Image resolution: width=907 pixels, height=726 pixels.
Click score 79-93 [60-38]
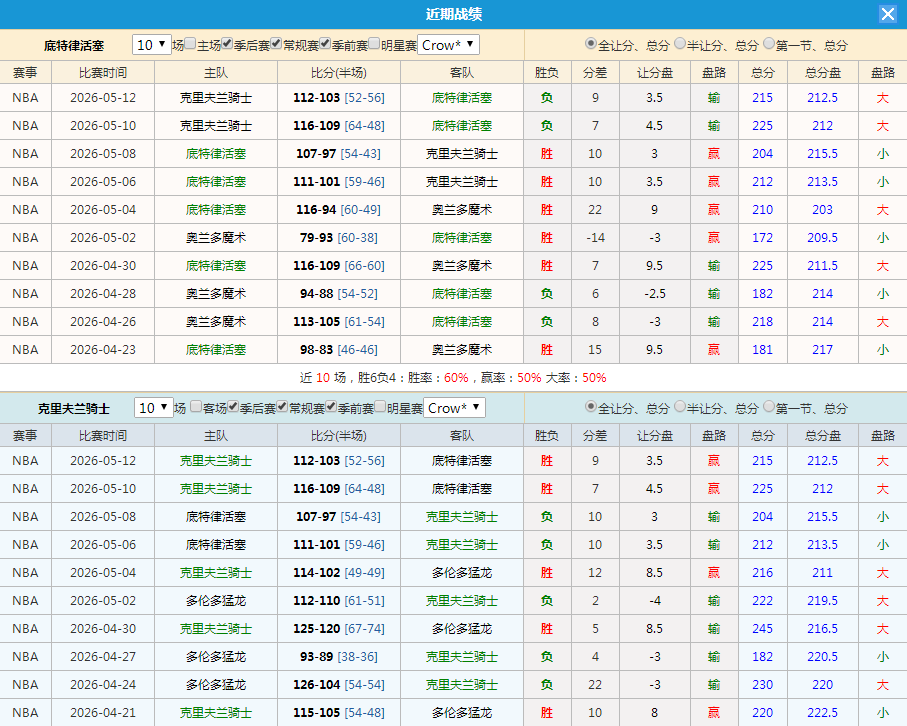coord(339,238)
